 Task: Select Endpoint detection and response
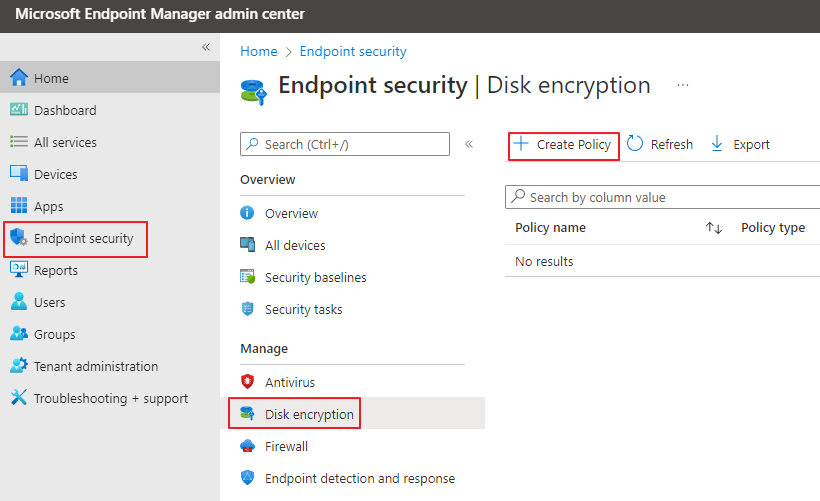point(359,478)
